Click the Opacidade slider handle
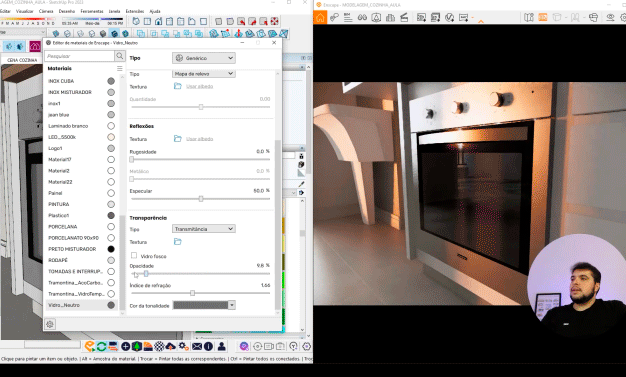The image size is (626, 377). pos(146,274)
